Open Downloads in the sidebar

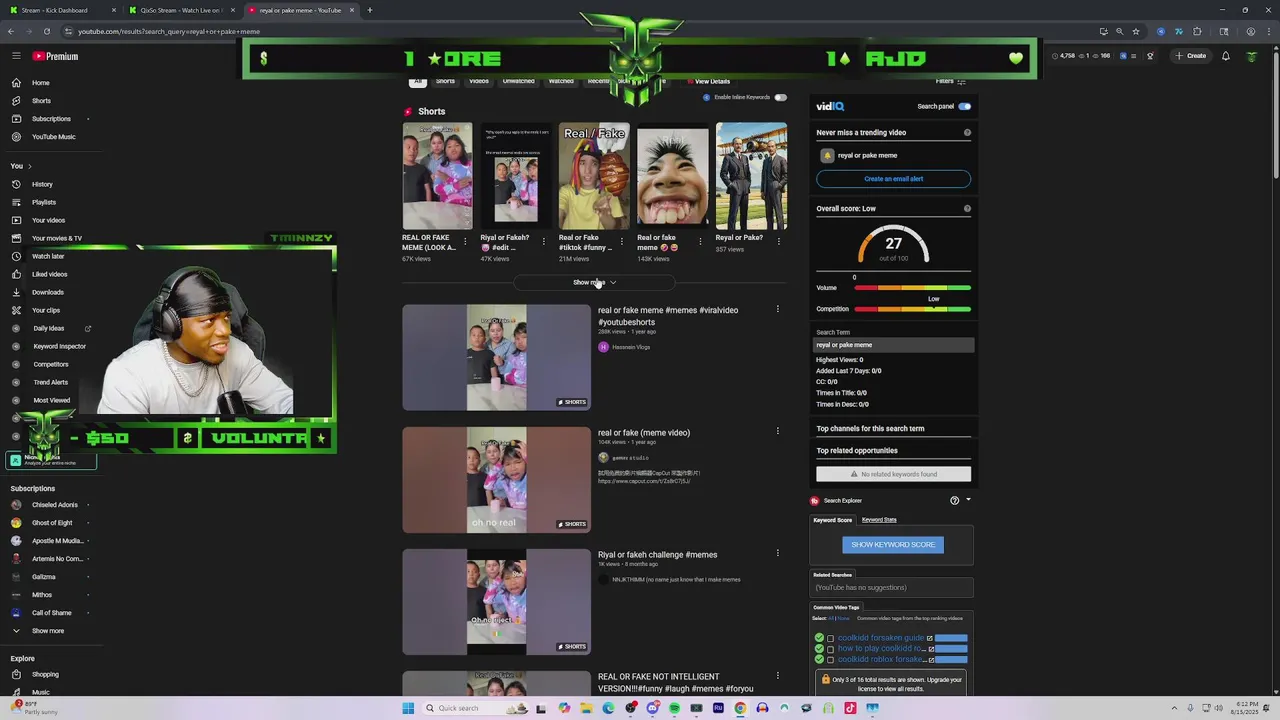pyautogui.click(x=48, y=292)
